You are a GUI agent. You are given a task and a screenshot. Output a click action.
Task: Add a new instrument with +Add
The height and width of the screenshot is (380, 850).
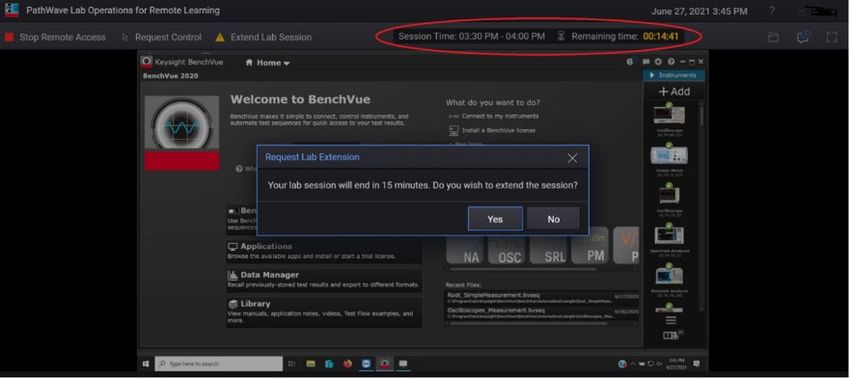tap(674, 92)
